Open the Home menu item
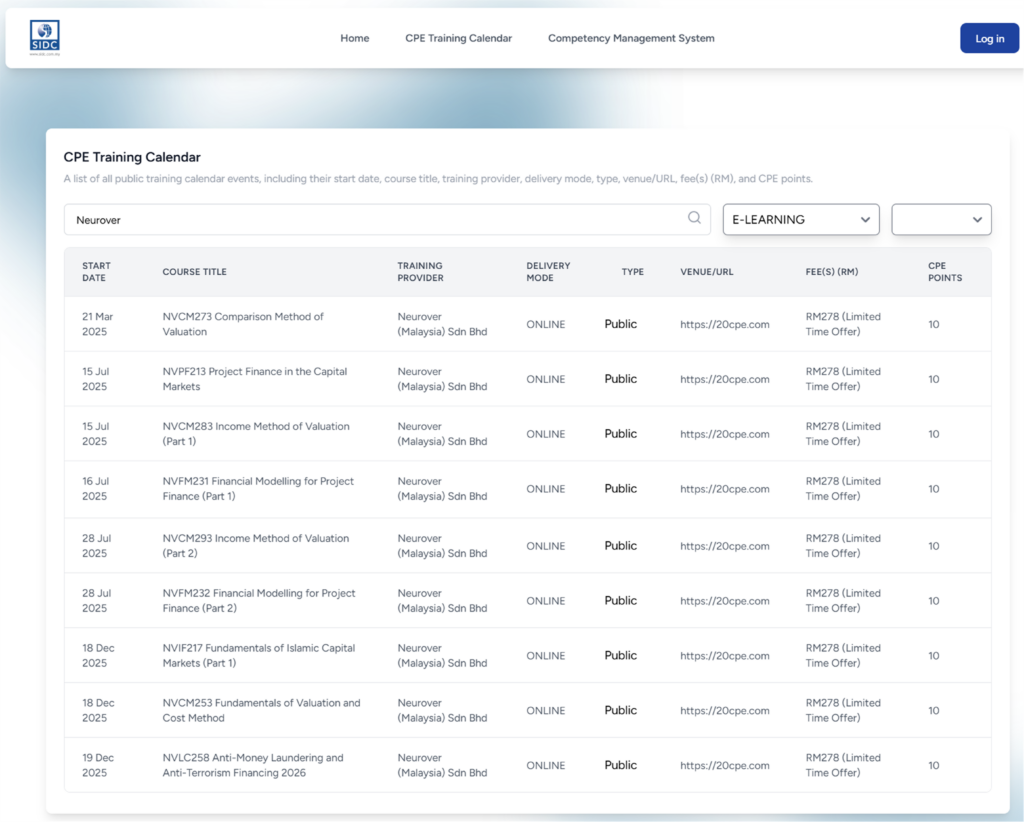 pyautogui.click(x=354, y=38)
